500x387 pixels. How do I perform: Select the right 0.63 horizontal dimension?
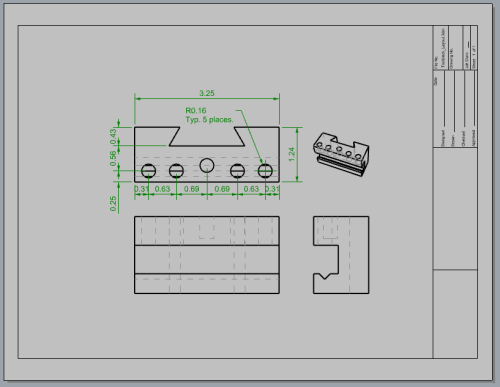pyautogui.click(x=251, y=189)
